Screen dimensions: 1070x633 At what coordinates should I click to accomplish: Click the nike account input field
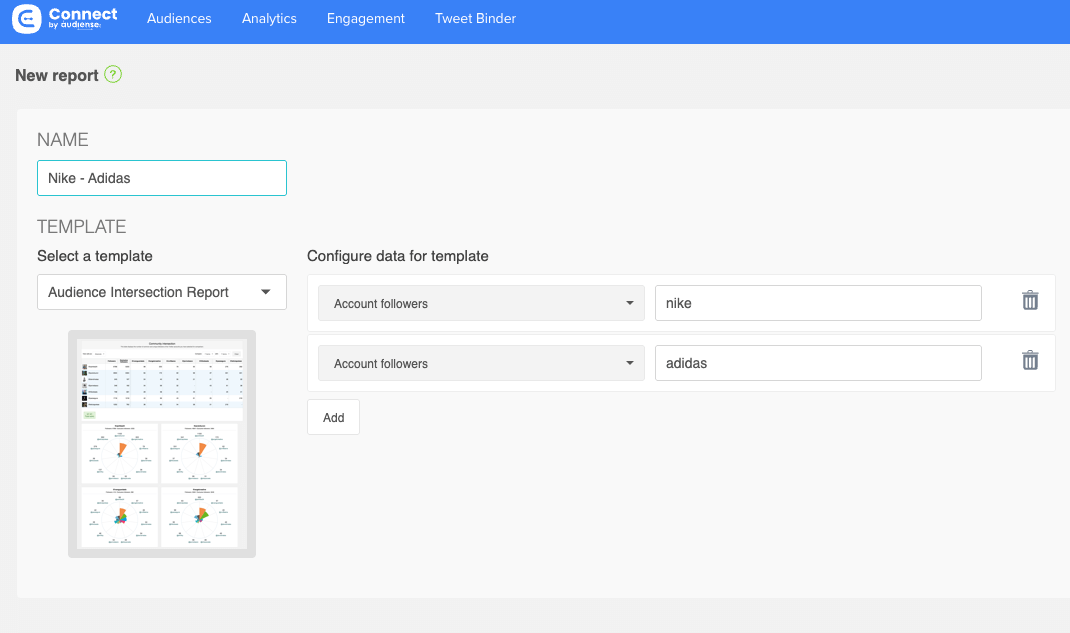(x=818, y=303)
